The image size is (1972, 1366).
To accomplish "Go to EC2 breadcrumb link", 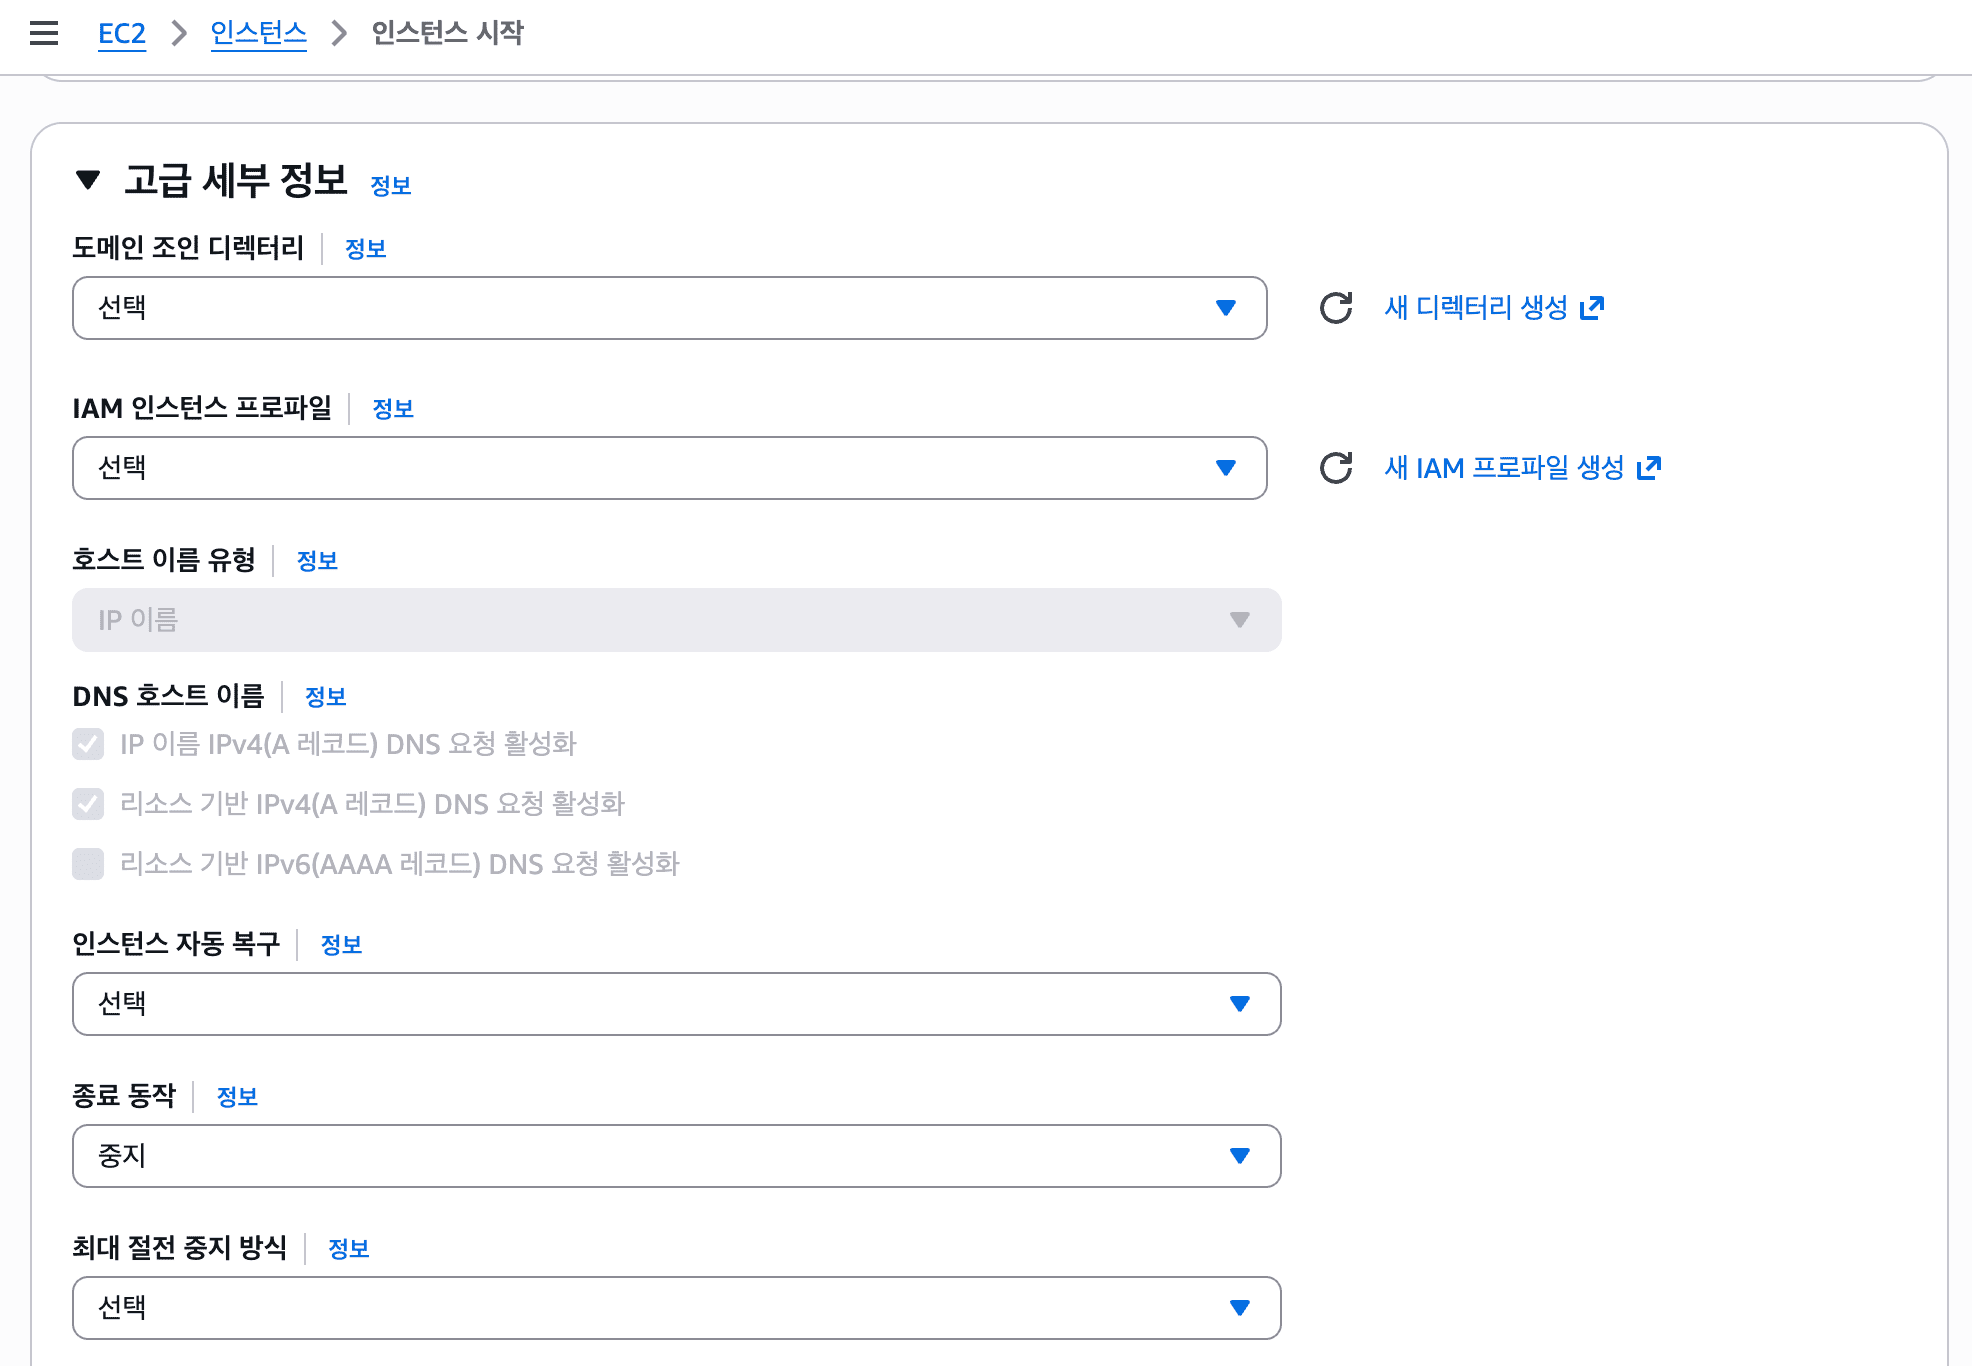I will 122,33.
